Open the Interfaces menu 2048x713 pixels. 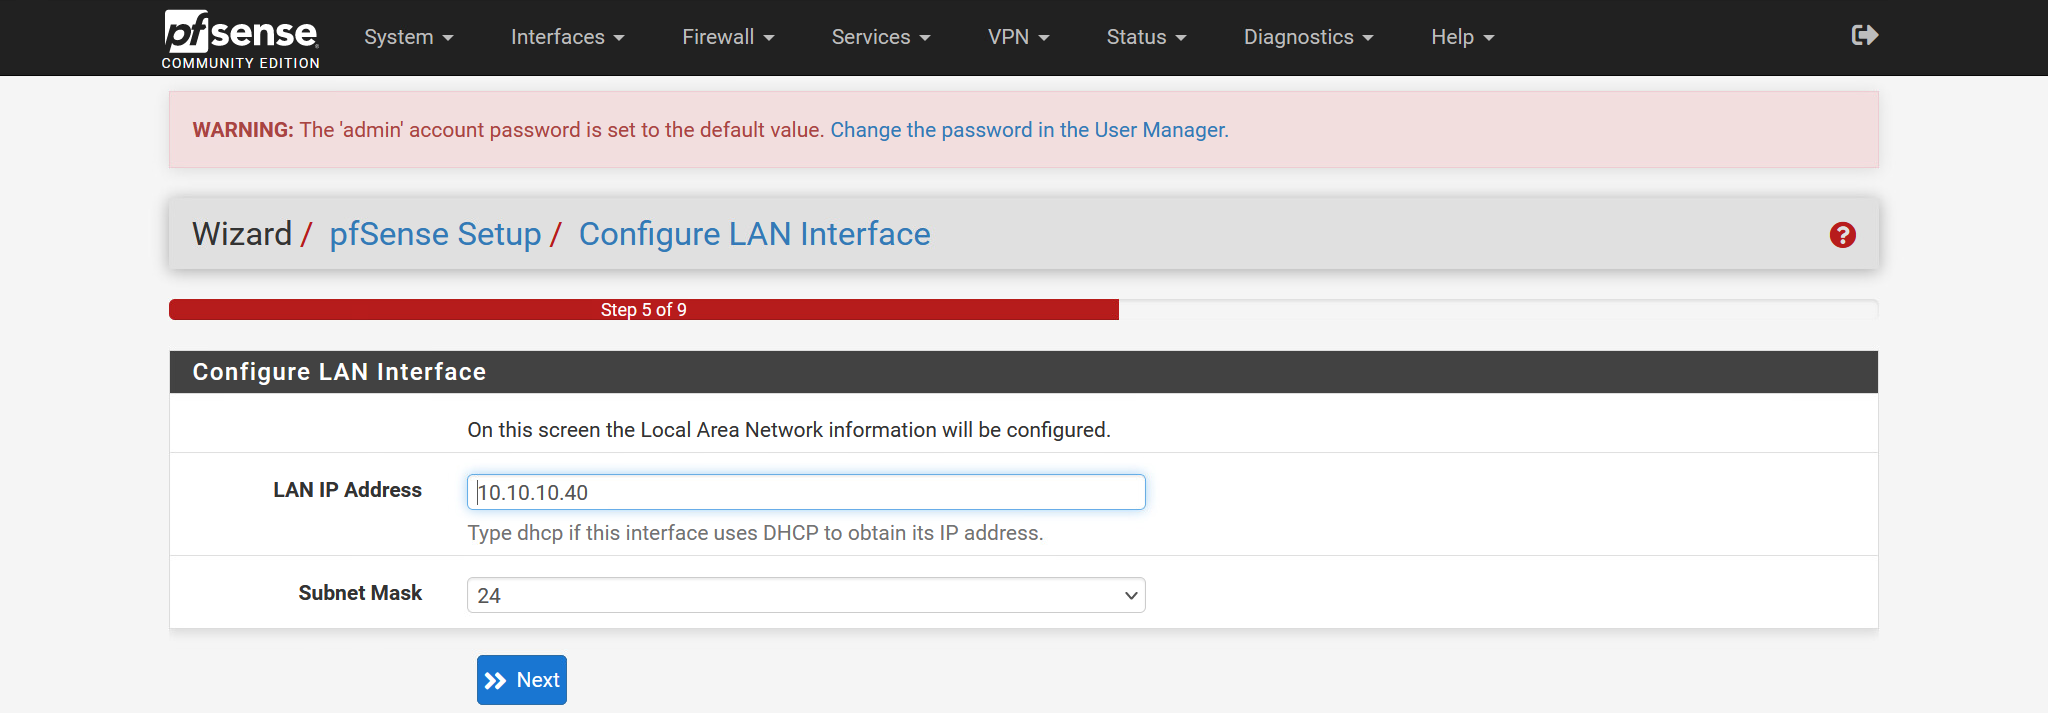pos(567,37)
